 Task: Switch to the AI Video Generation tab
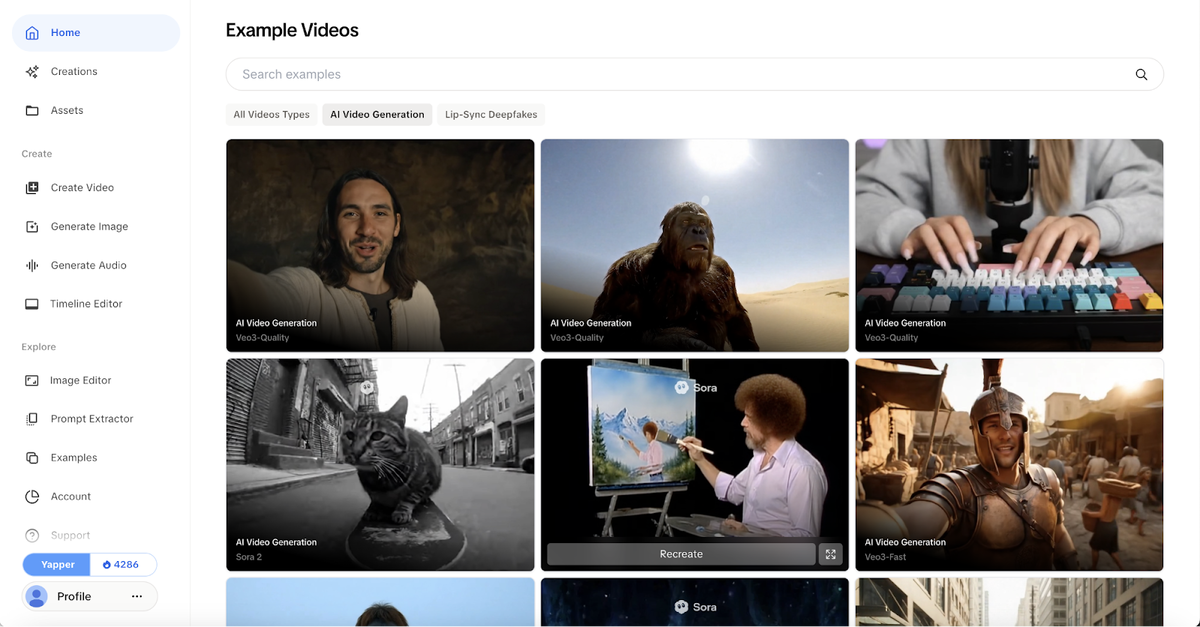coord(377,114)
